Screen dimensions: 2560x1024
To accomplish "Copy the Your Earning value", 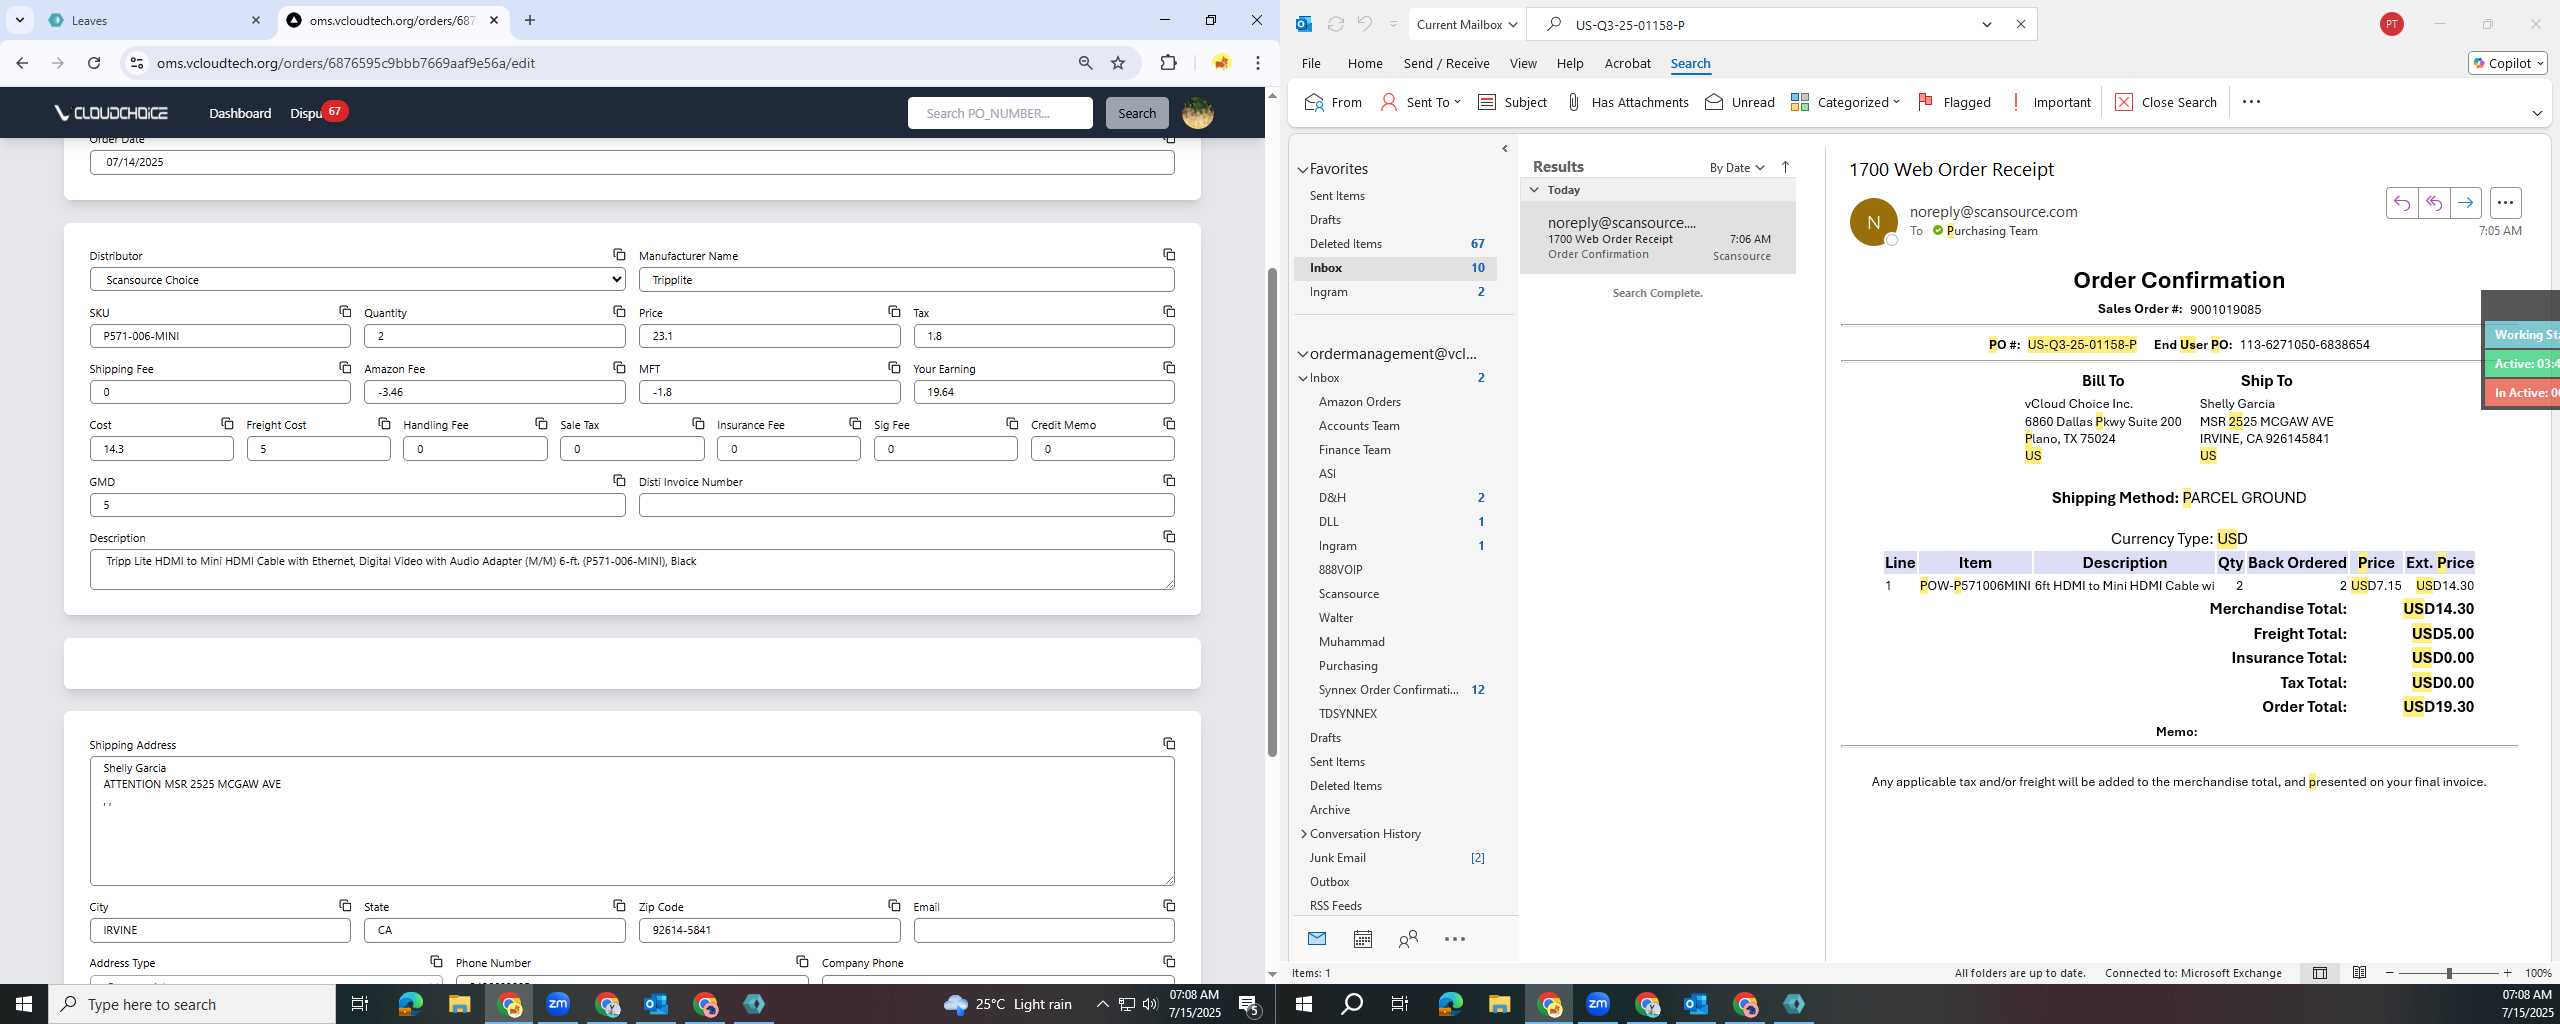I will tap(1169, 368).
